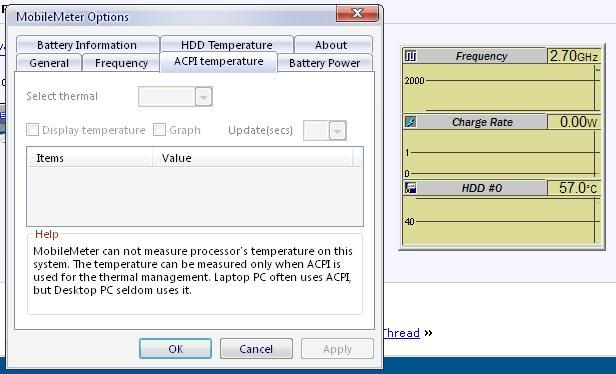The width and height of the screenshot is (616, 374).
Task: Click the Frequency meter title bar
Action: [x=481, y=56]
